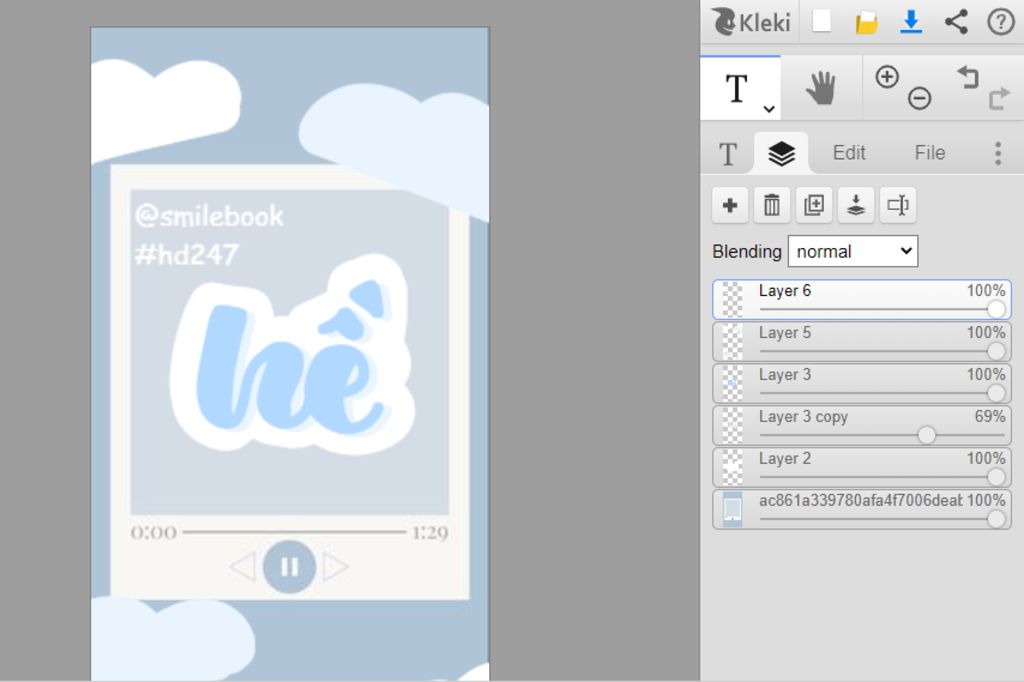Undo the last action
The image size is (1024, 682).
[968, 77]
